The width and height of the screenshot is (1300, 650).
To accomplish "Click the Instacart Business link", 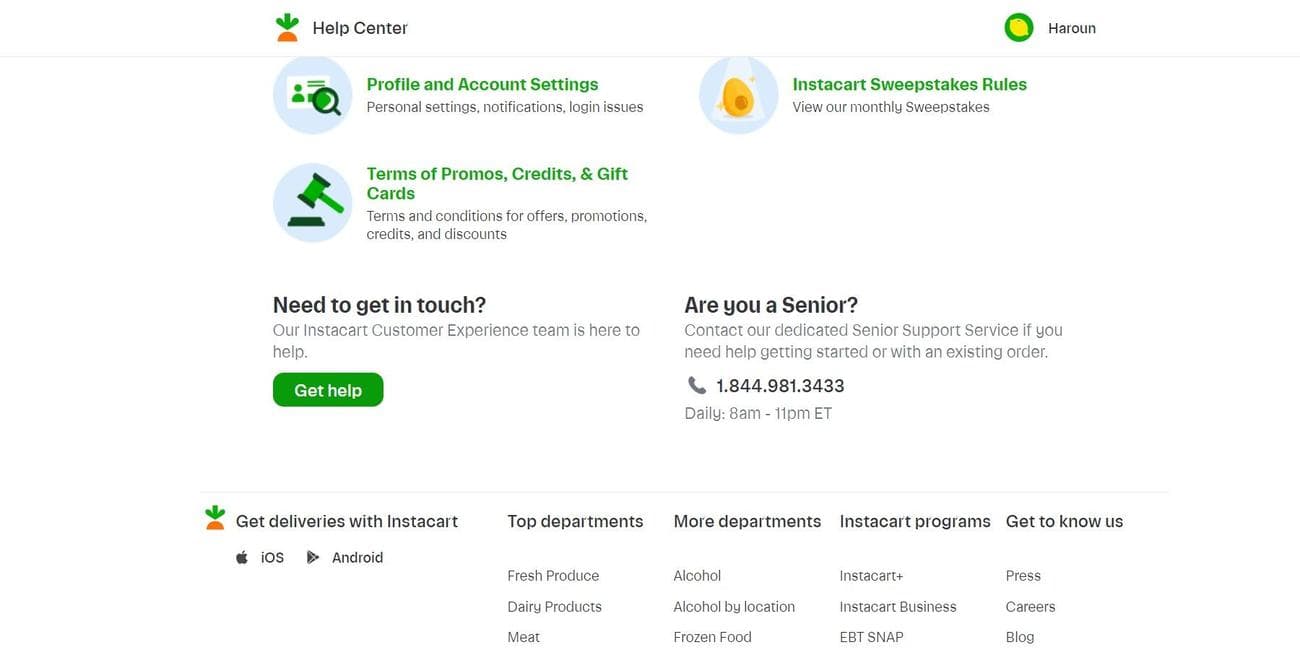I will coord(897,606).
